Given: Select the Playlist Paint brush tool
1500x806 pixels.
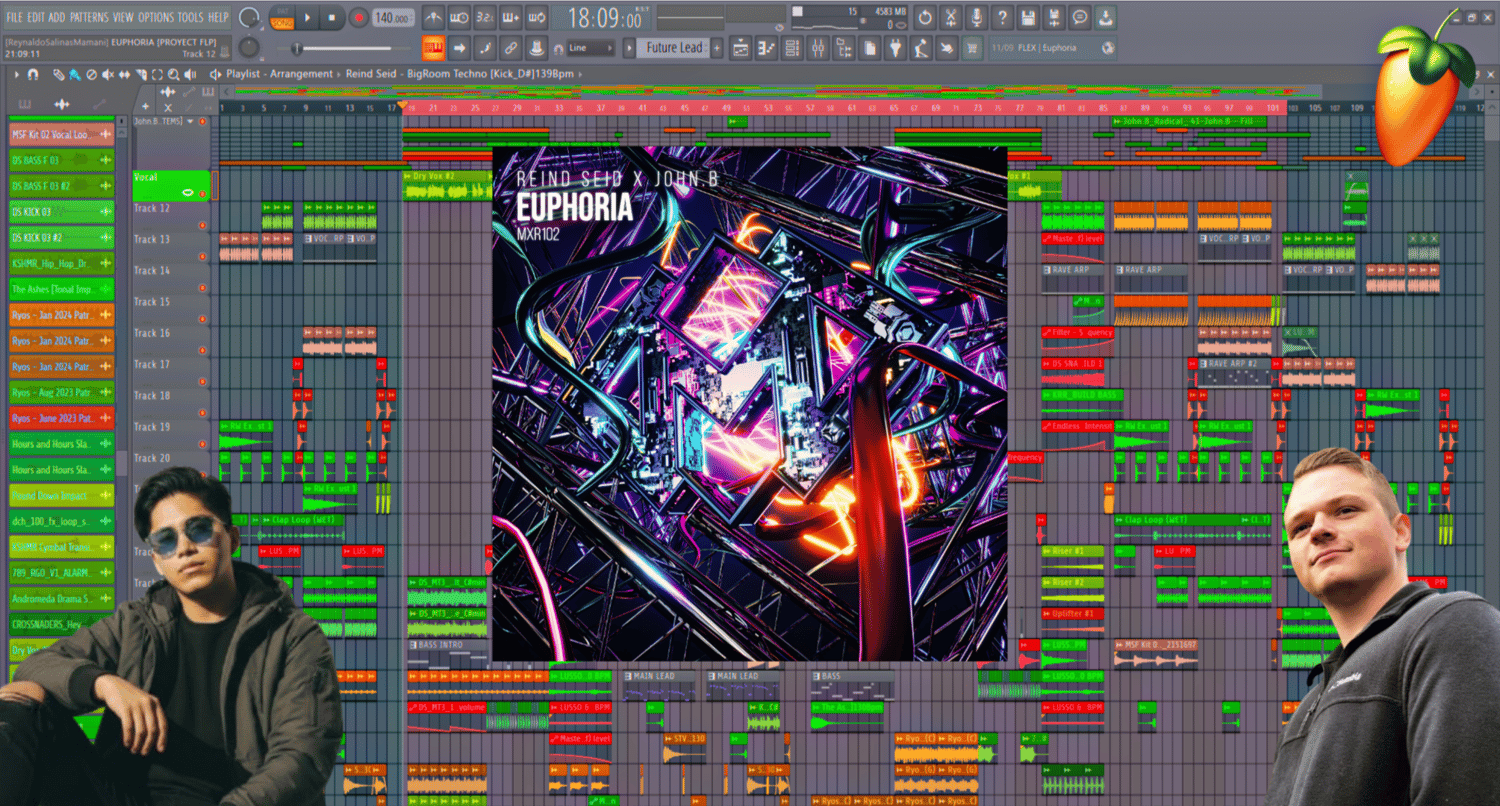Looking at the screenshot, I should pos(74,74).
